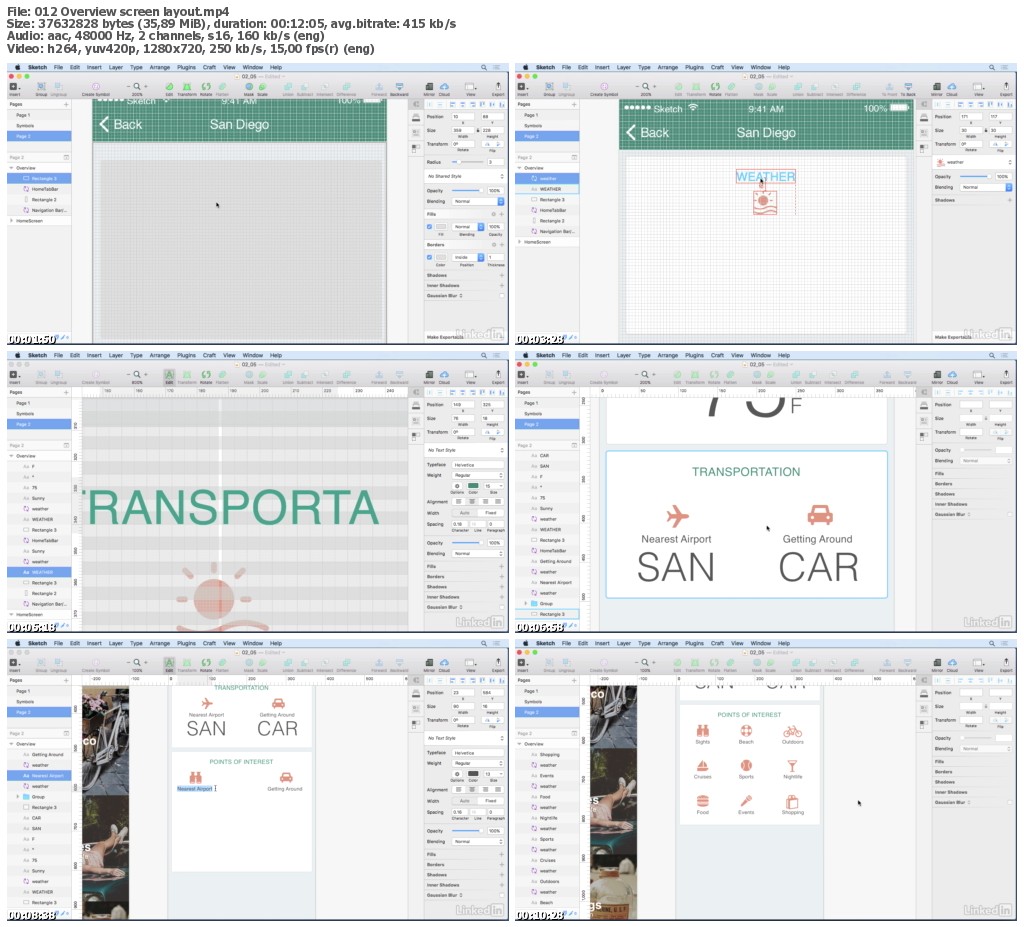Click the Backward icon in the 00:01:50 frame

pyautogui.click(x=399, y=87)
